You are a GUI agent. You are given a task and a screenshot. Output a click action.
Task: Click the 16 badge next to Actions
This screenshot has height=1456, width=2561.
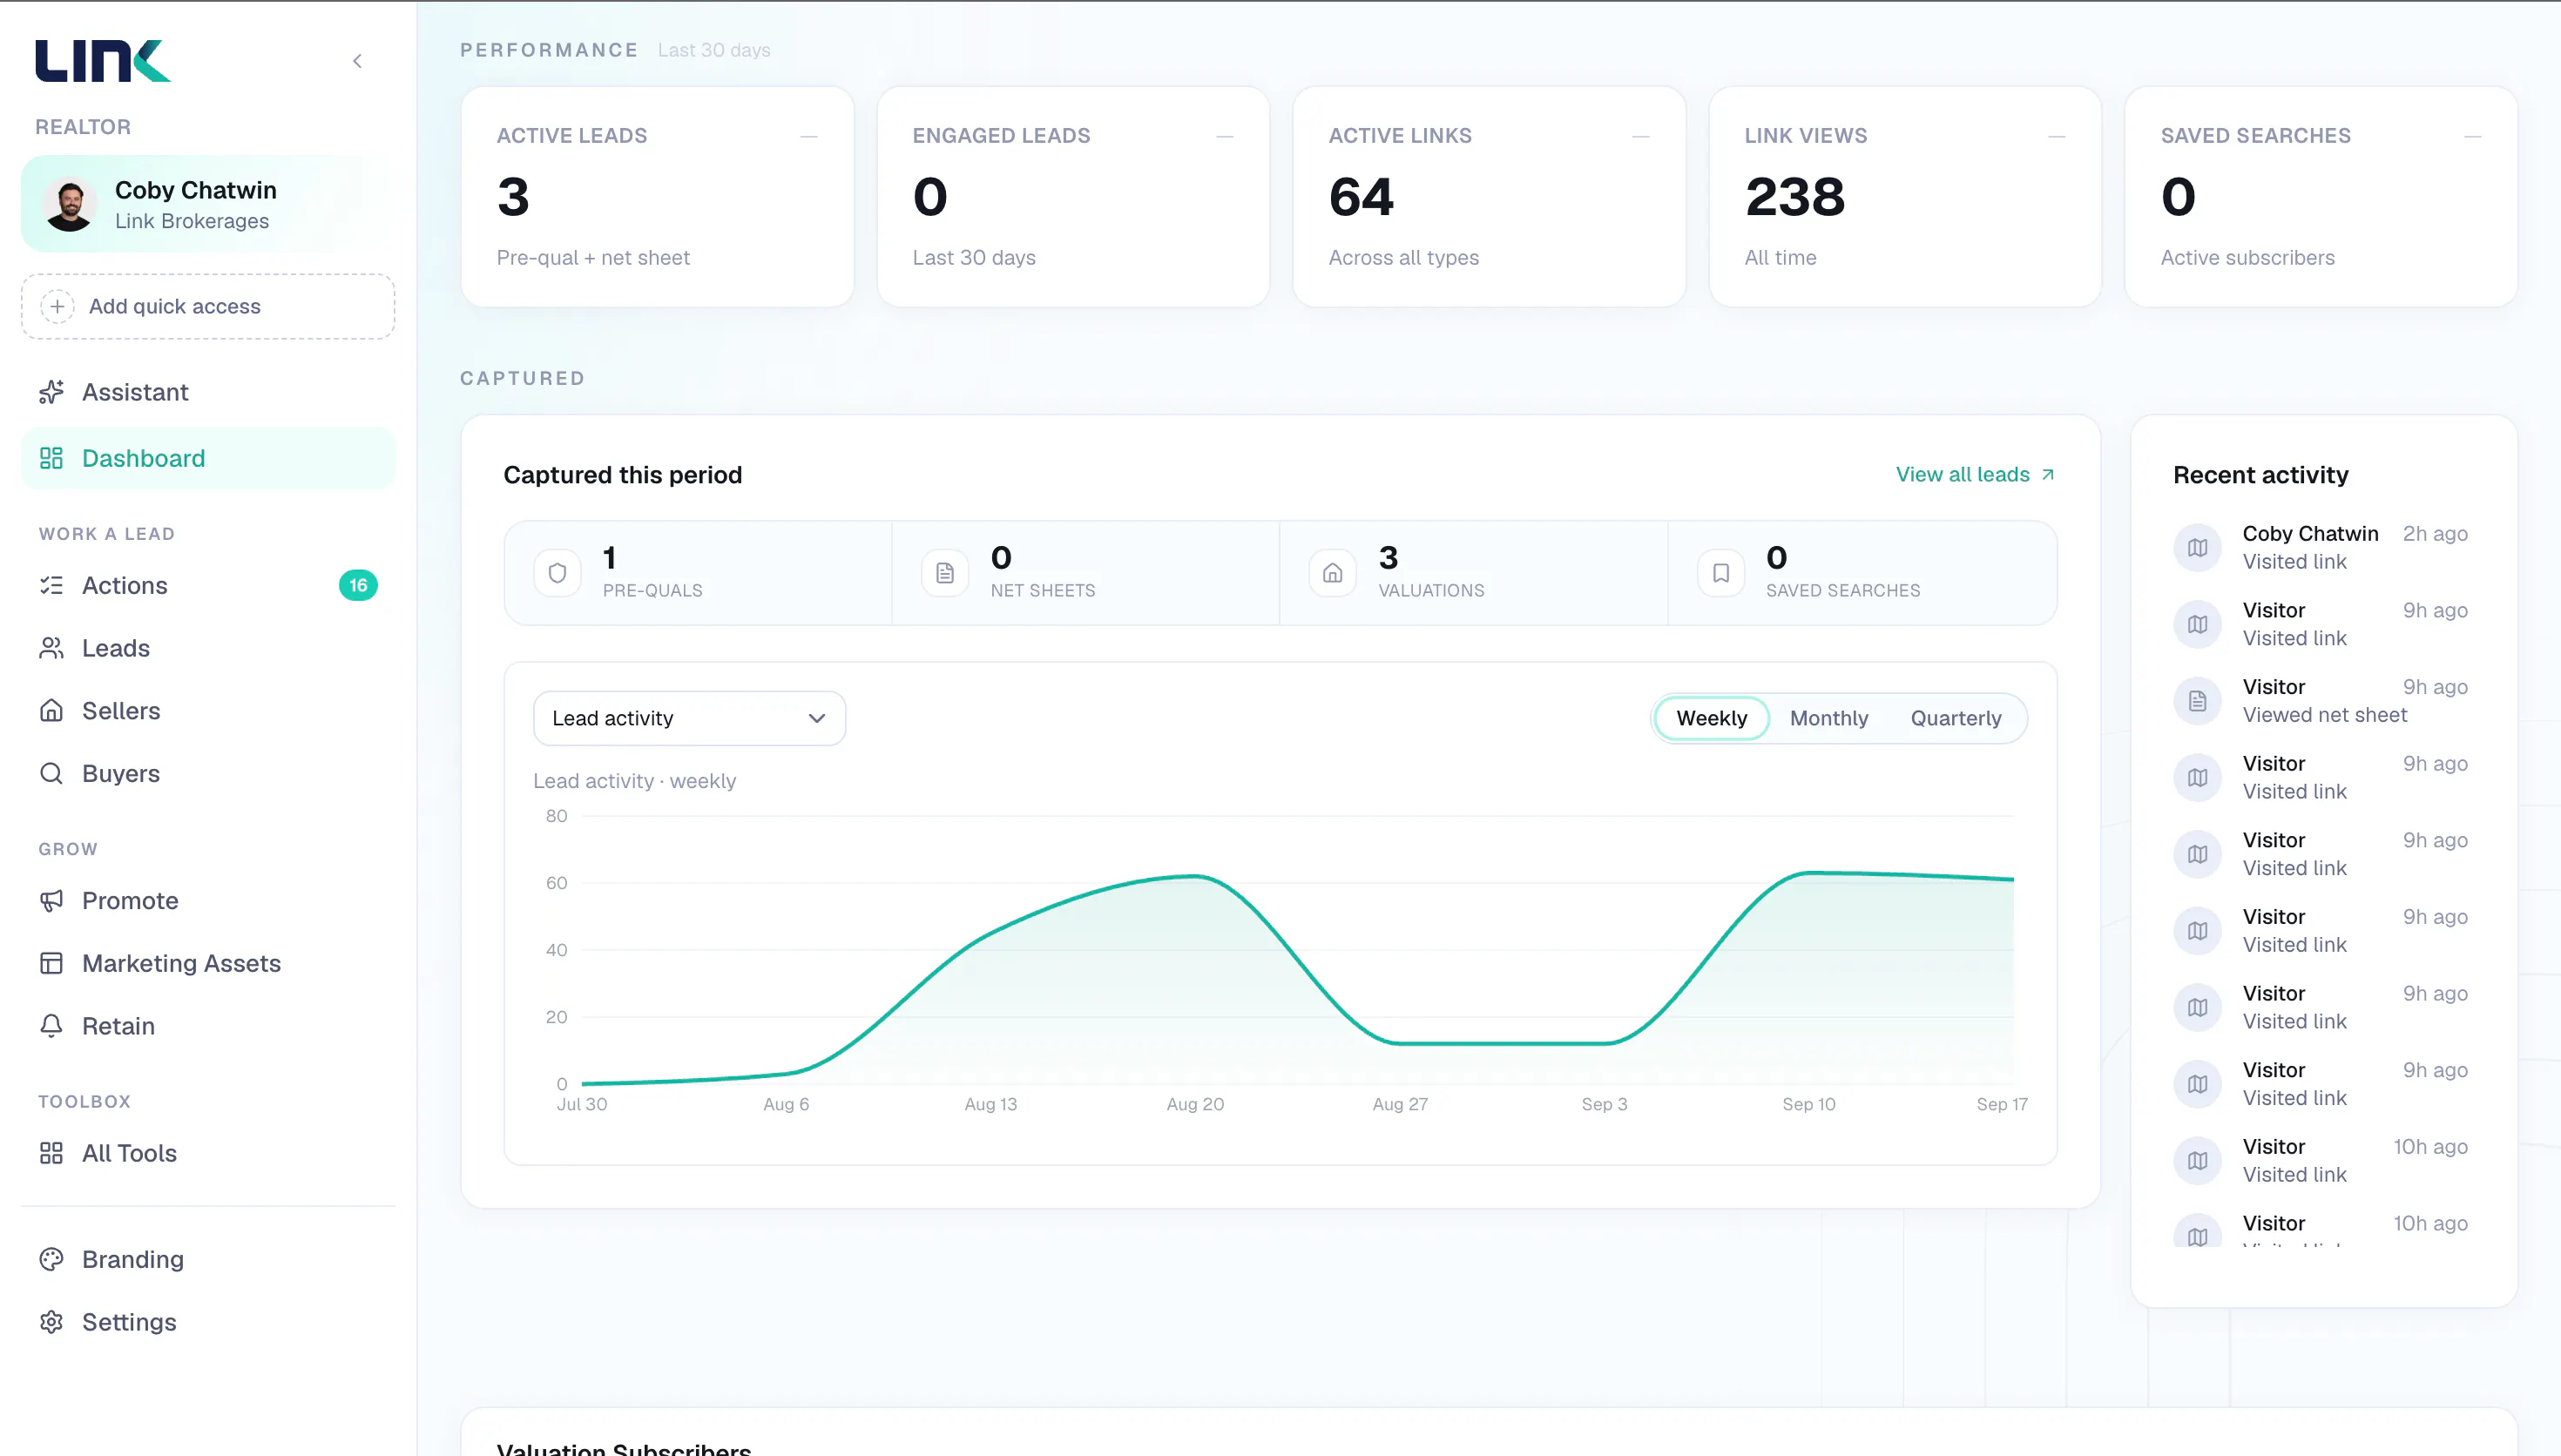tap(358, 585)
